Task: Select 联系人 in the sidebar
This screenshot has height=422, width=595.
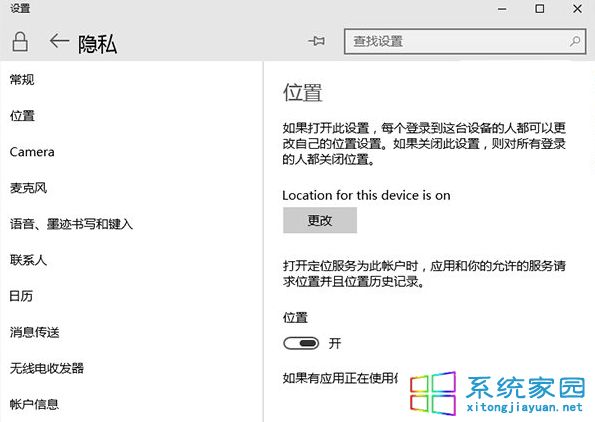Action: pyautogui.click(x=28, y=260)
